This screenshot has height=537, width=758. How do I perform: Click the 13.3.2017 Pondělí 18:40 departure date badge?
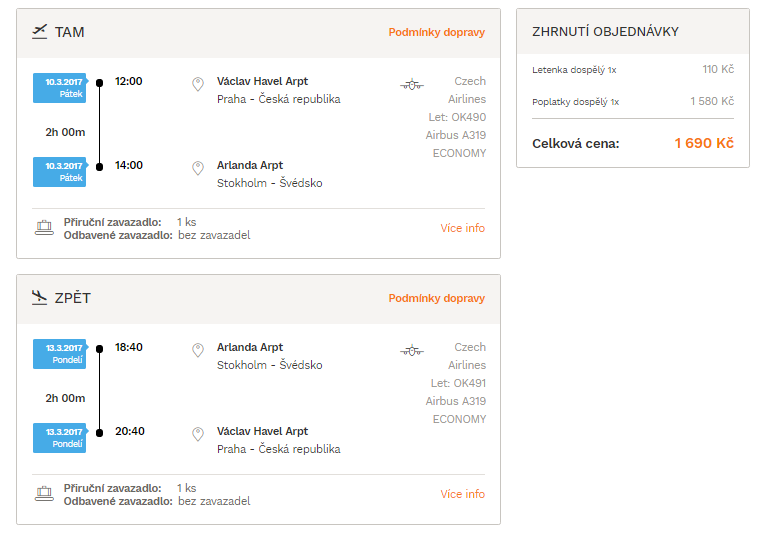coord(60,354)
